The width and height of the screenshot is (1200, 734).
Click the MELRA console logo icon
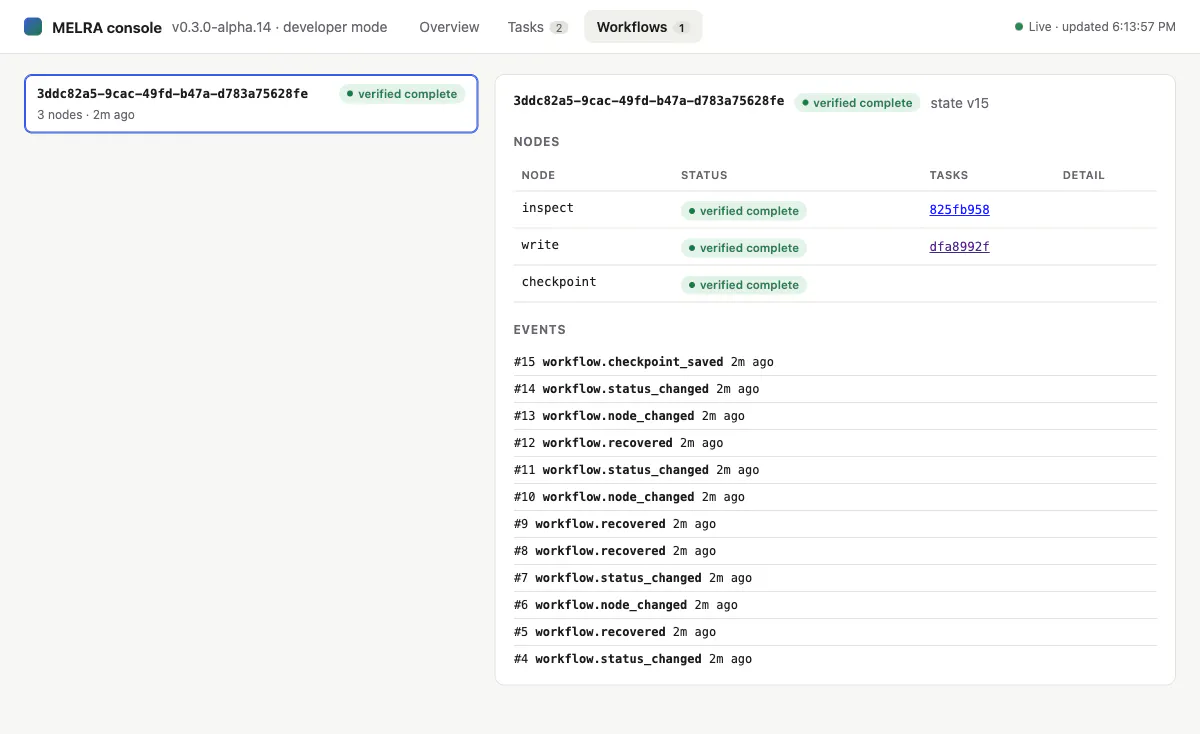click(33, 27)
